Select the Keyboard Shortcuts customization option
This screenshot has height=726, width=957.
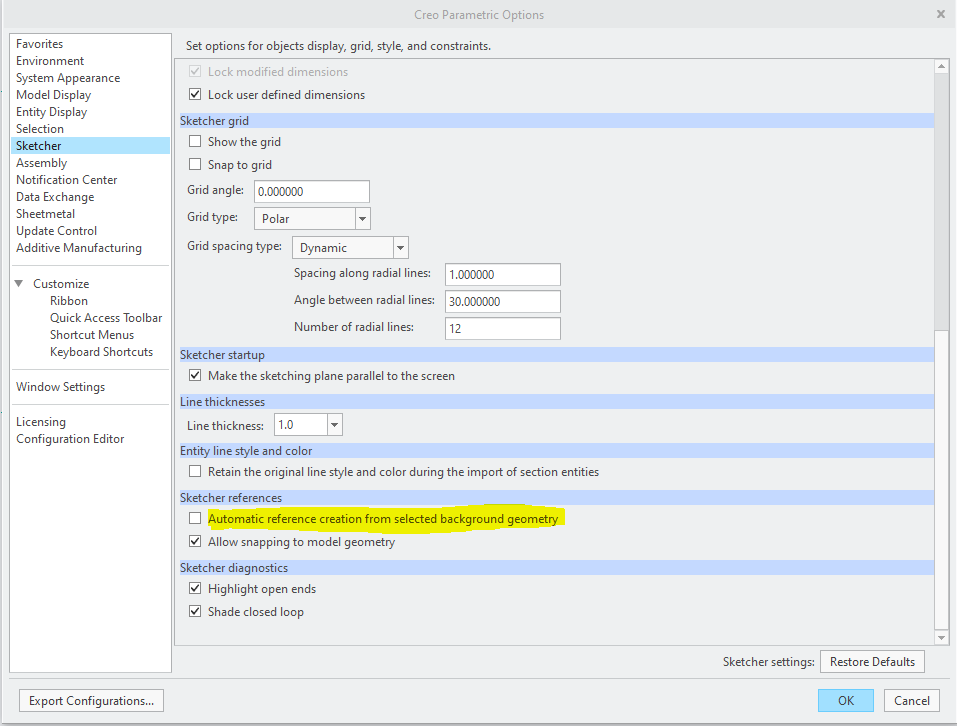(x=101, y=351)
